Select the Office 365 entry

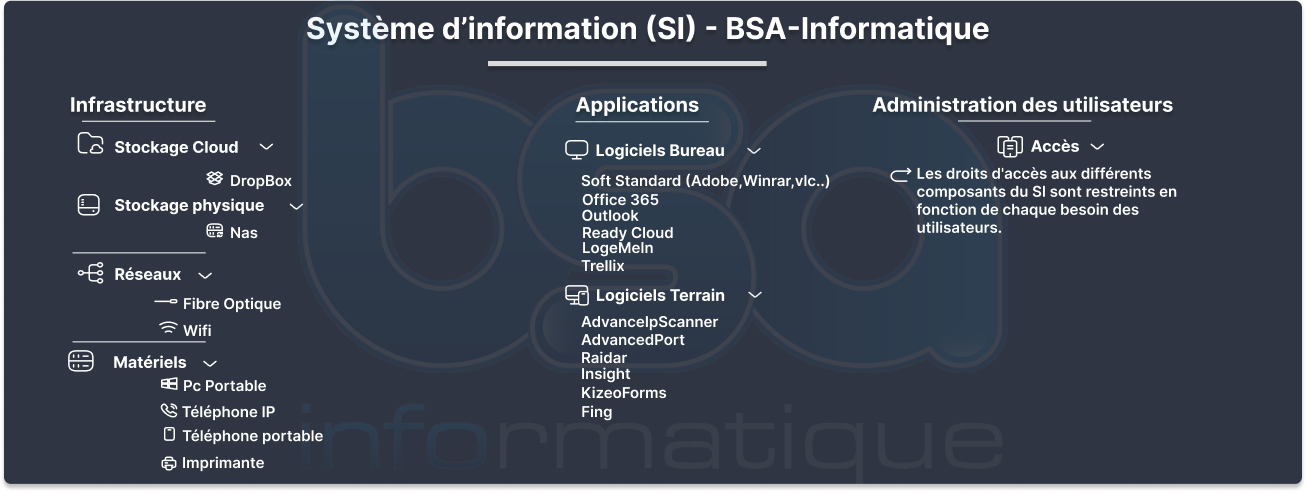pyautogui.click(x=620, y=200)
